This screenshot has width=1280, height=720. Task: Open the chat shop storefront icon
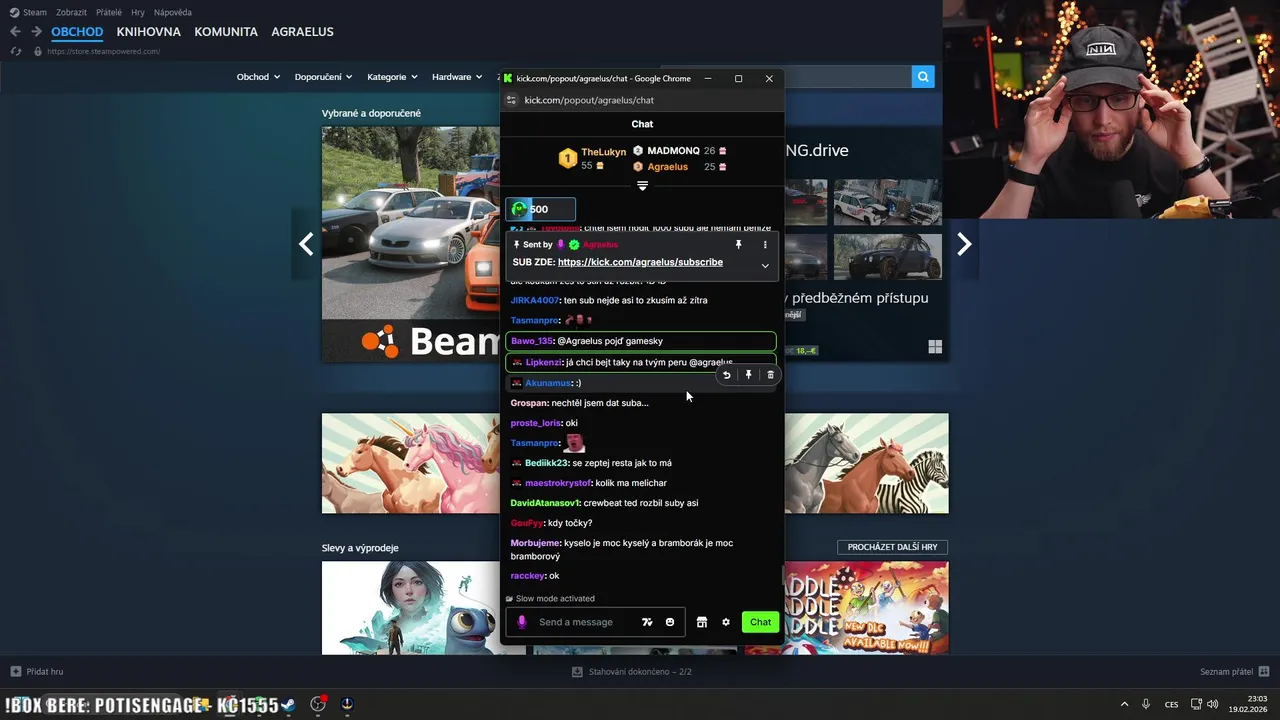702,622
